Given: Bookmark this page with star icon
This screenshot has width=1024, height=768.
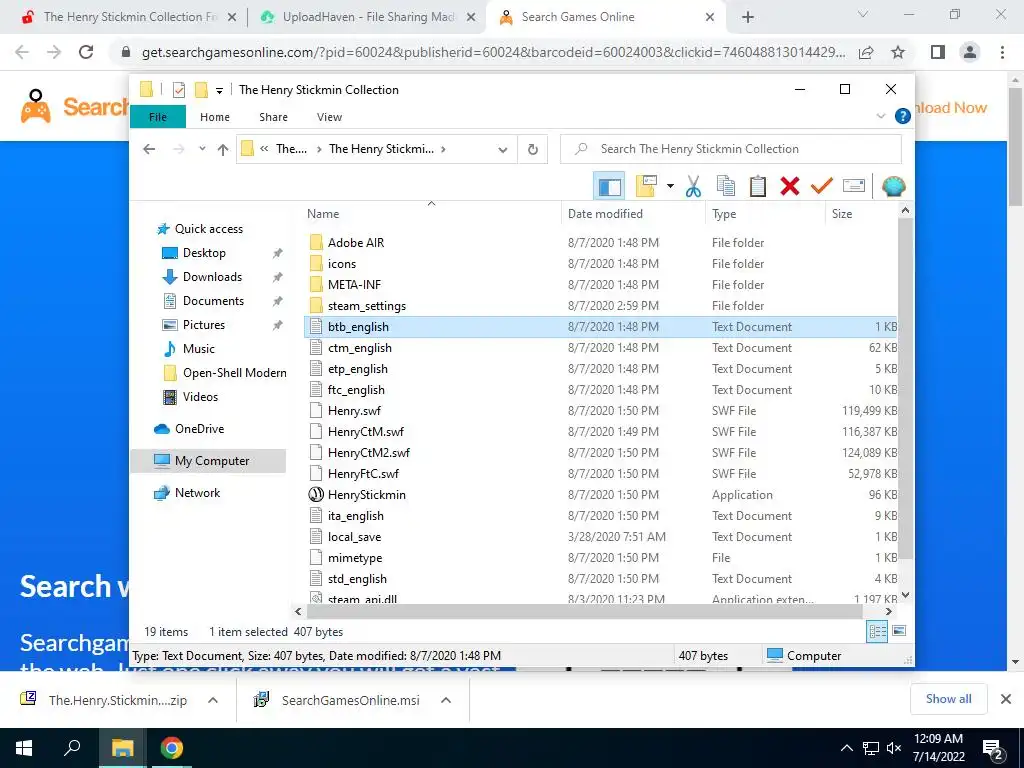Looking at the screenshot, I should point(898,52).
